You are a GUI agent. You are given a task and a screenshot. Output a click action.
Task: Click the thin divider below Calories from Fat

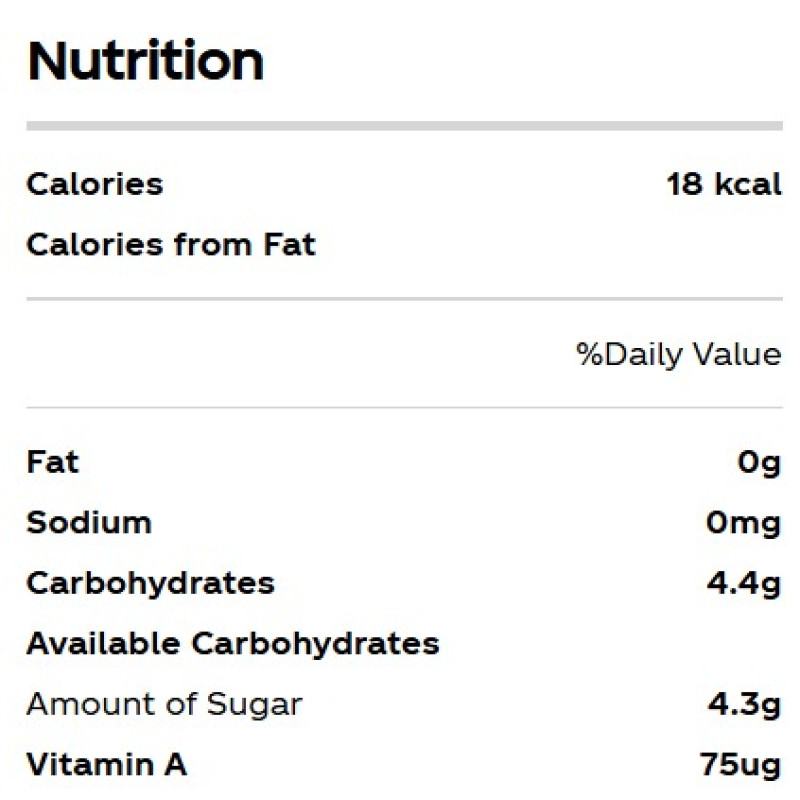404,299
